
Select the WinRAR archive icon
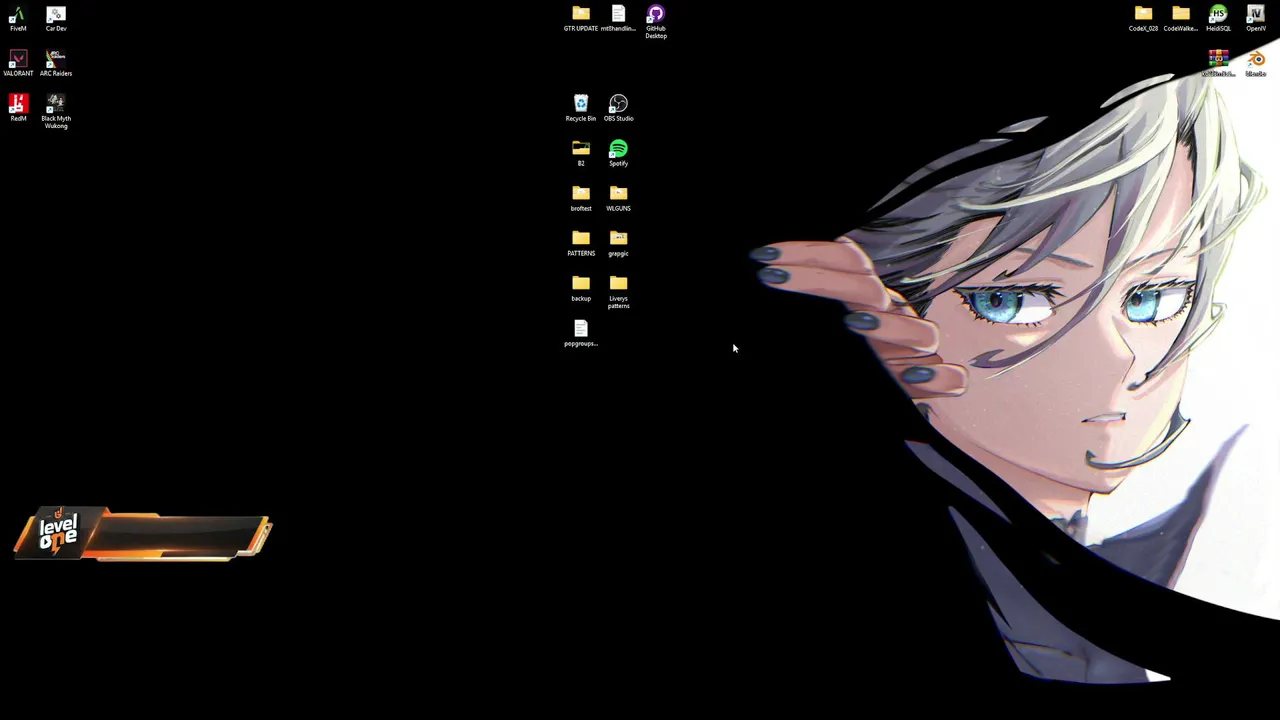[1218, 64]
